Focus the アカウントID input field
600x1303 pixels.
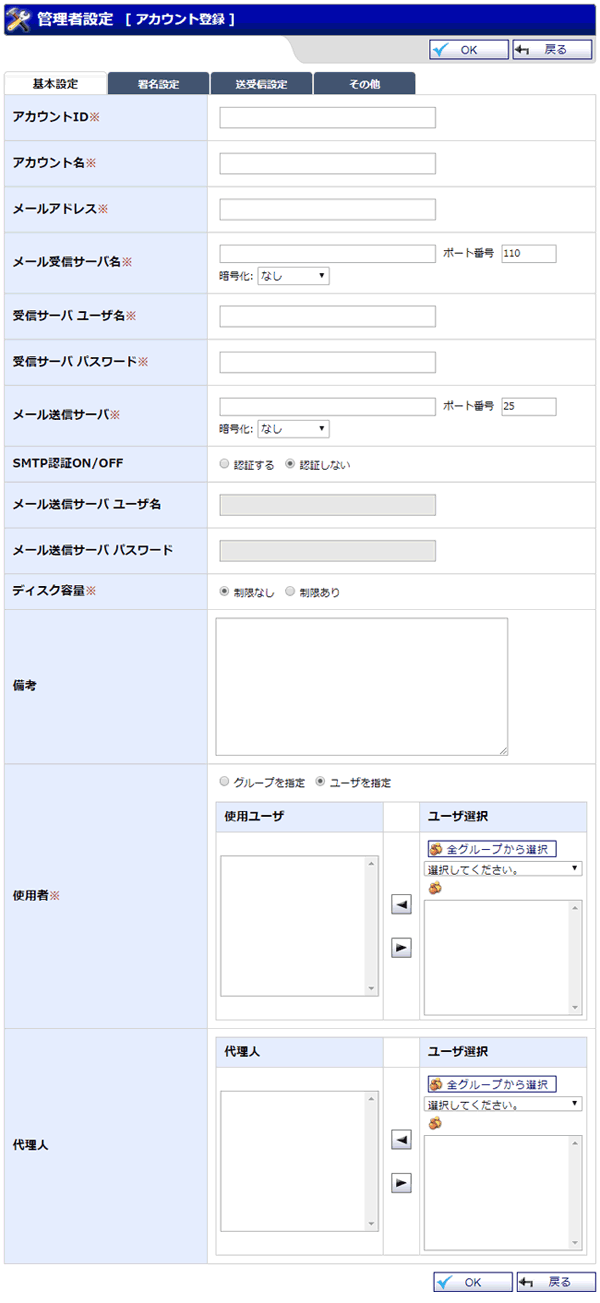tap(327, 118)
